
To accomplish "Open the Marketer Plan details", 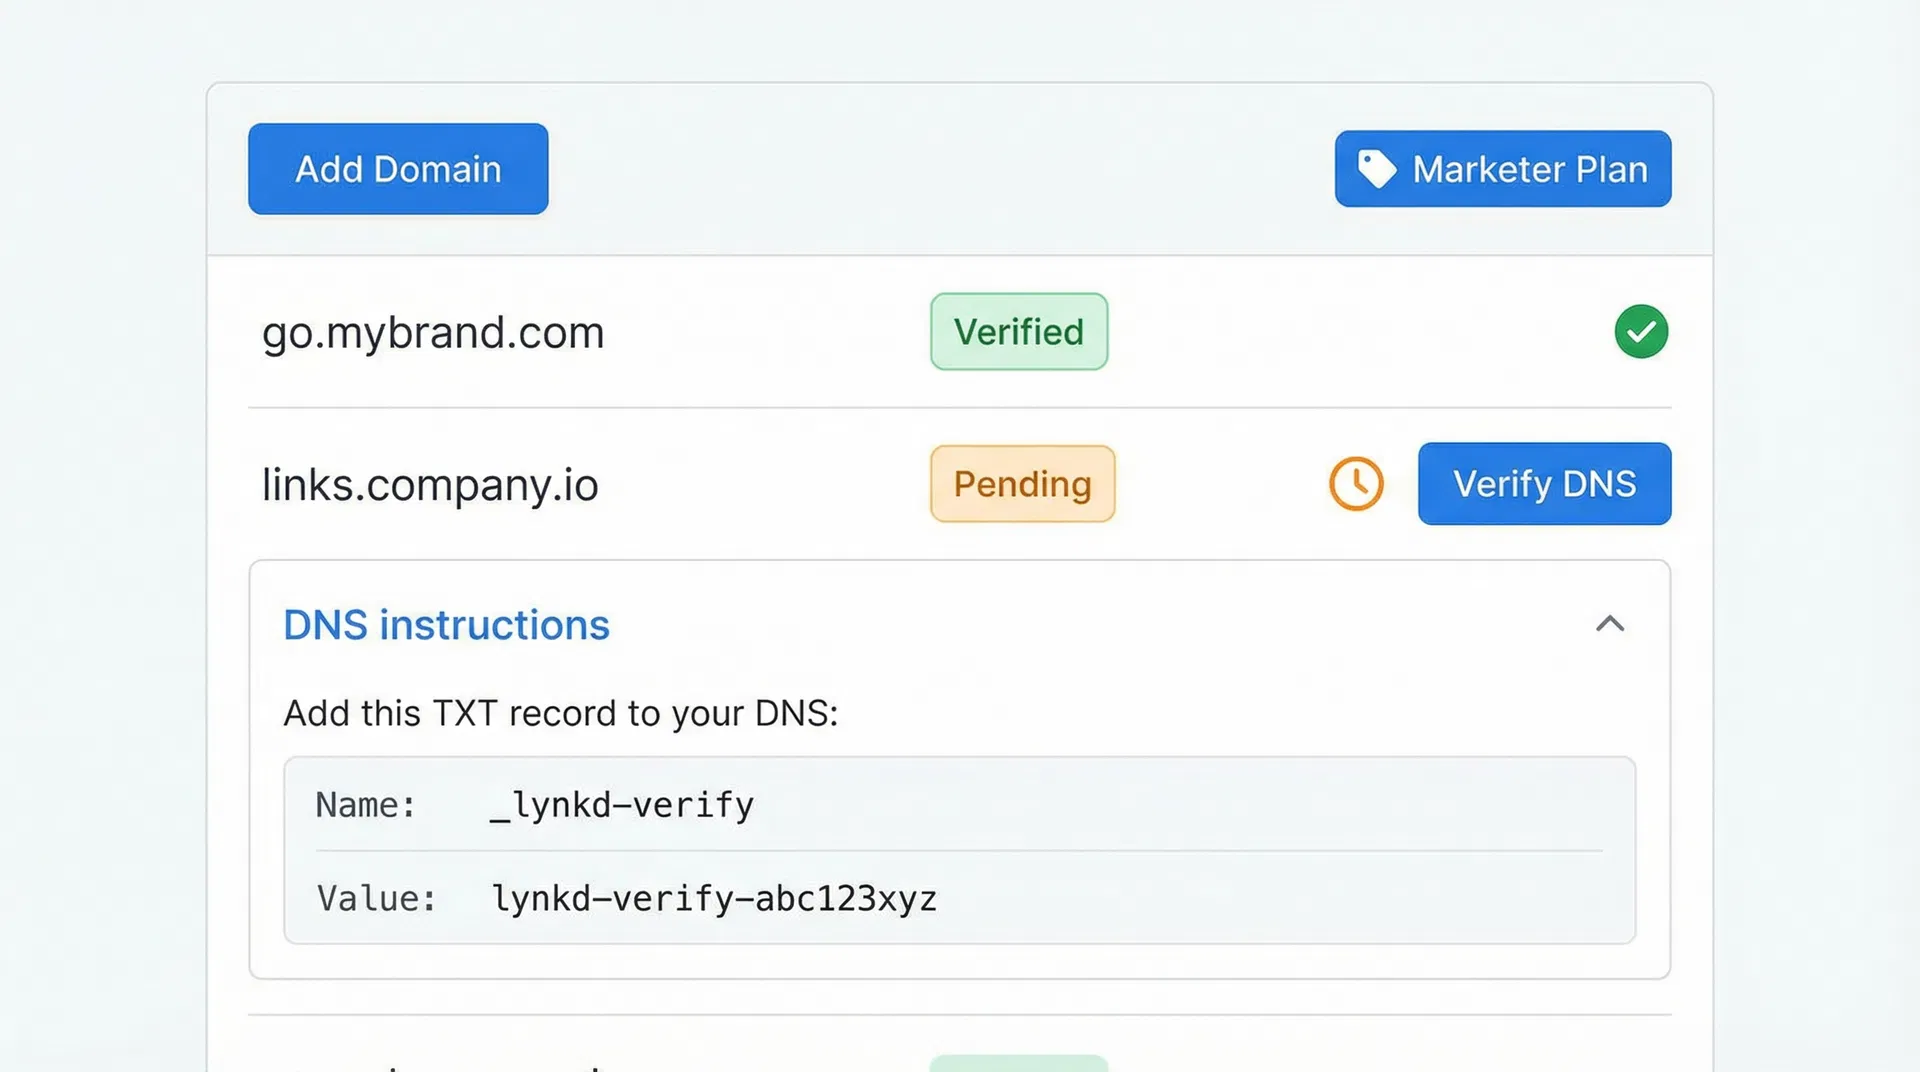I will click(x=1500, y=169).
